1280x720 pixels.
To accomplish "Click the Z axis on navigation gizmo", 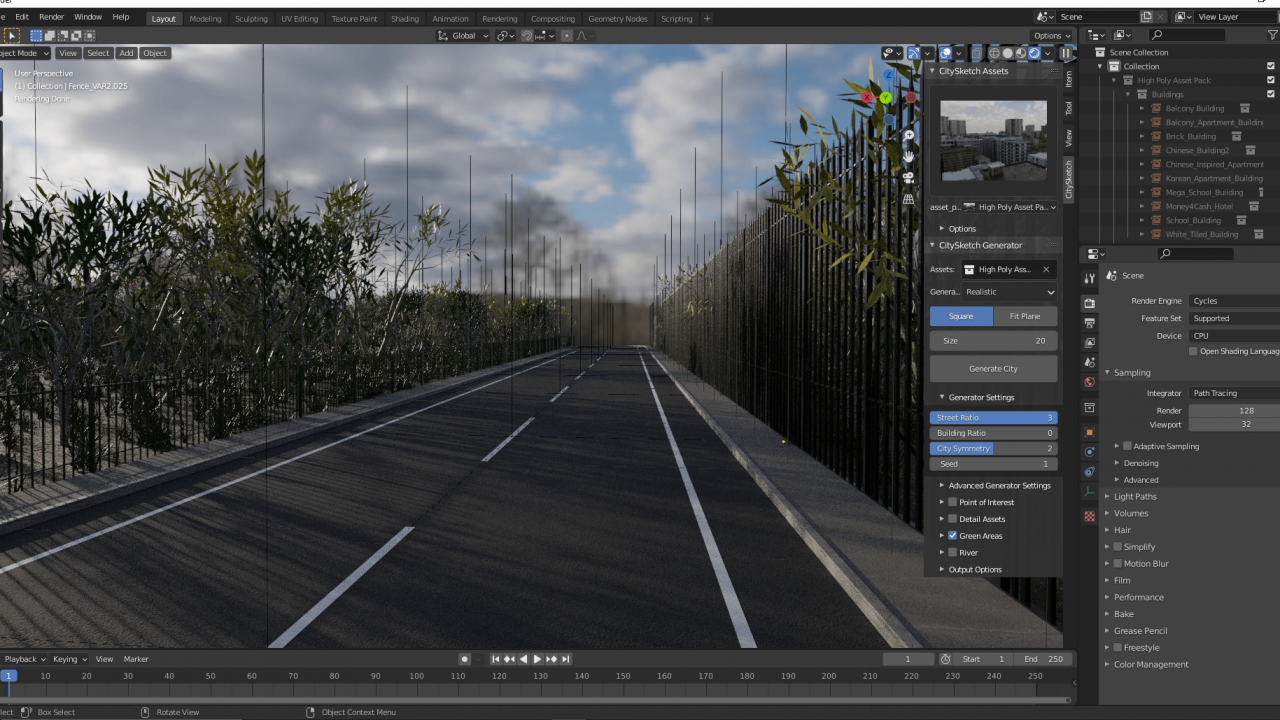I will [x=888, y=75].
